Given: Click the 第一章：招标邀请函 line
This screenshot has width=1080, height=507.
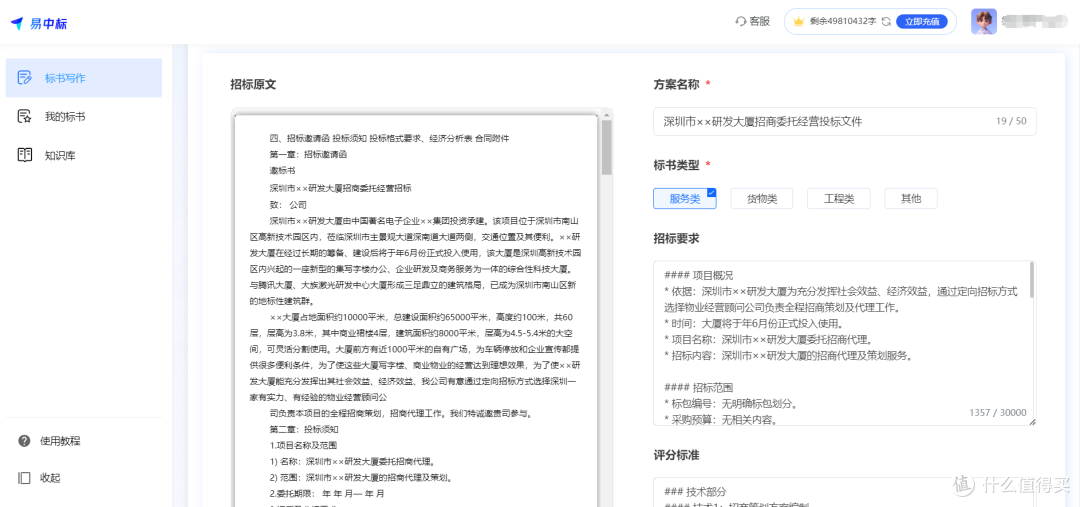Looking at the screenshot, I should (308, 154).
